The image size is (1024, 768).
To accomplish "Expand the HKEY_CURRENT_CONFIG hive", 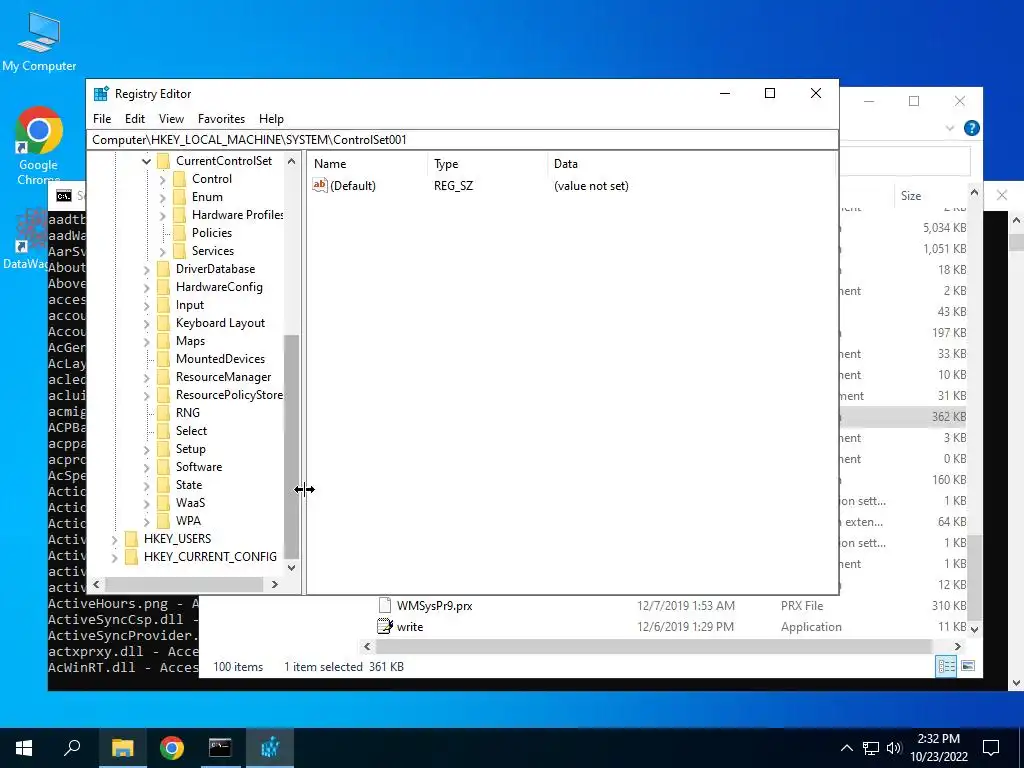I will pyautogui.click(x=114, y=557).
